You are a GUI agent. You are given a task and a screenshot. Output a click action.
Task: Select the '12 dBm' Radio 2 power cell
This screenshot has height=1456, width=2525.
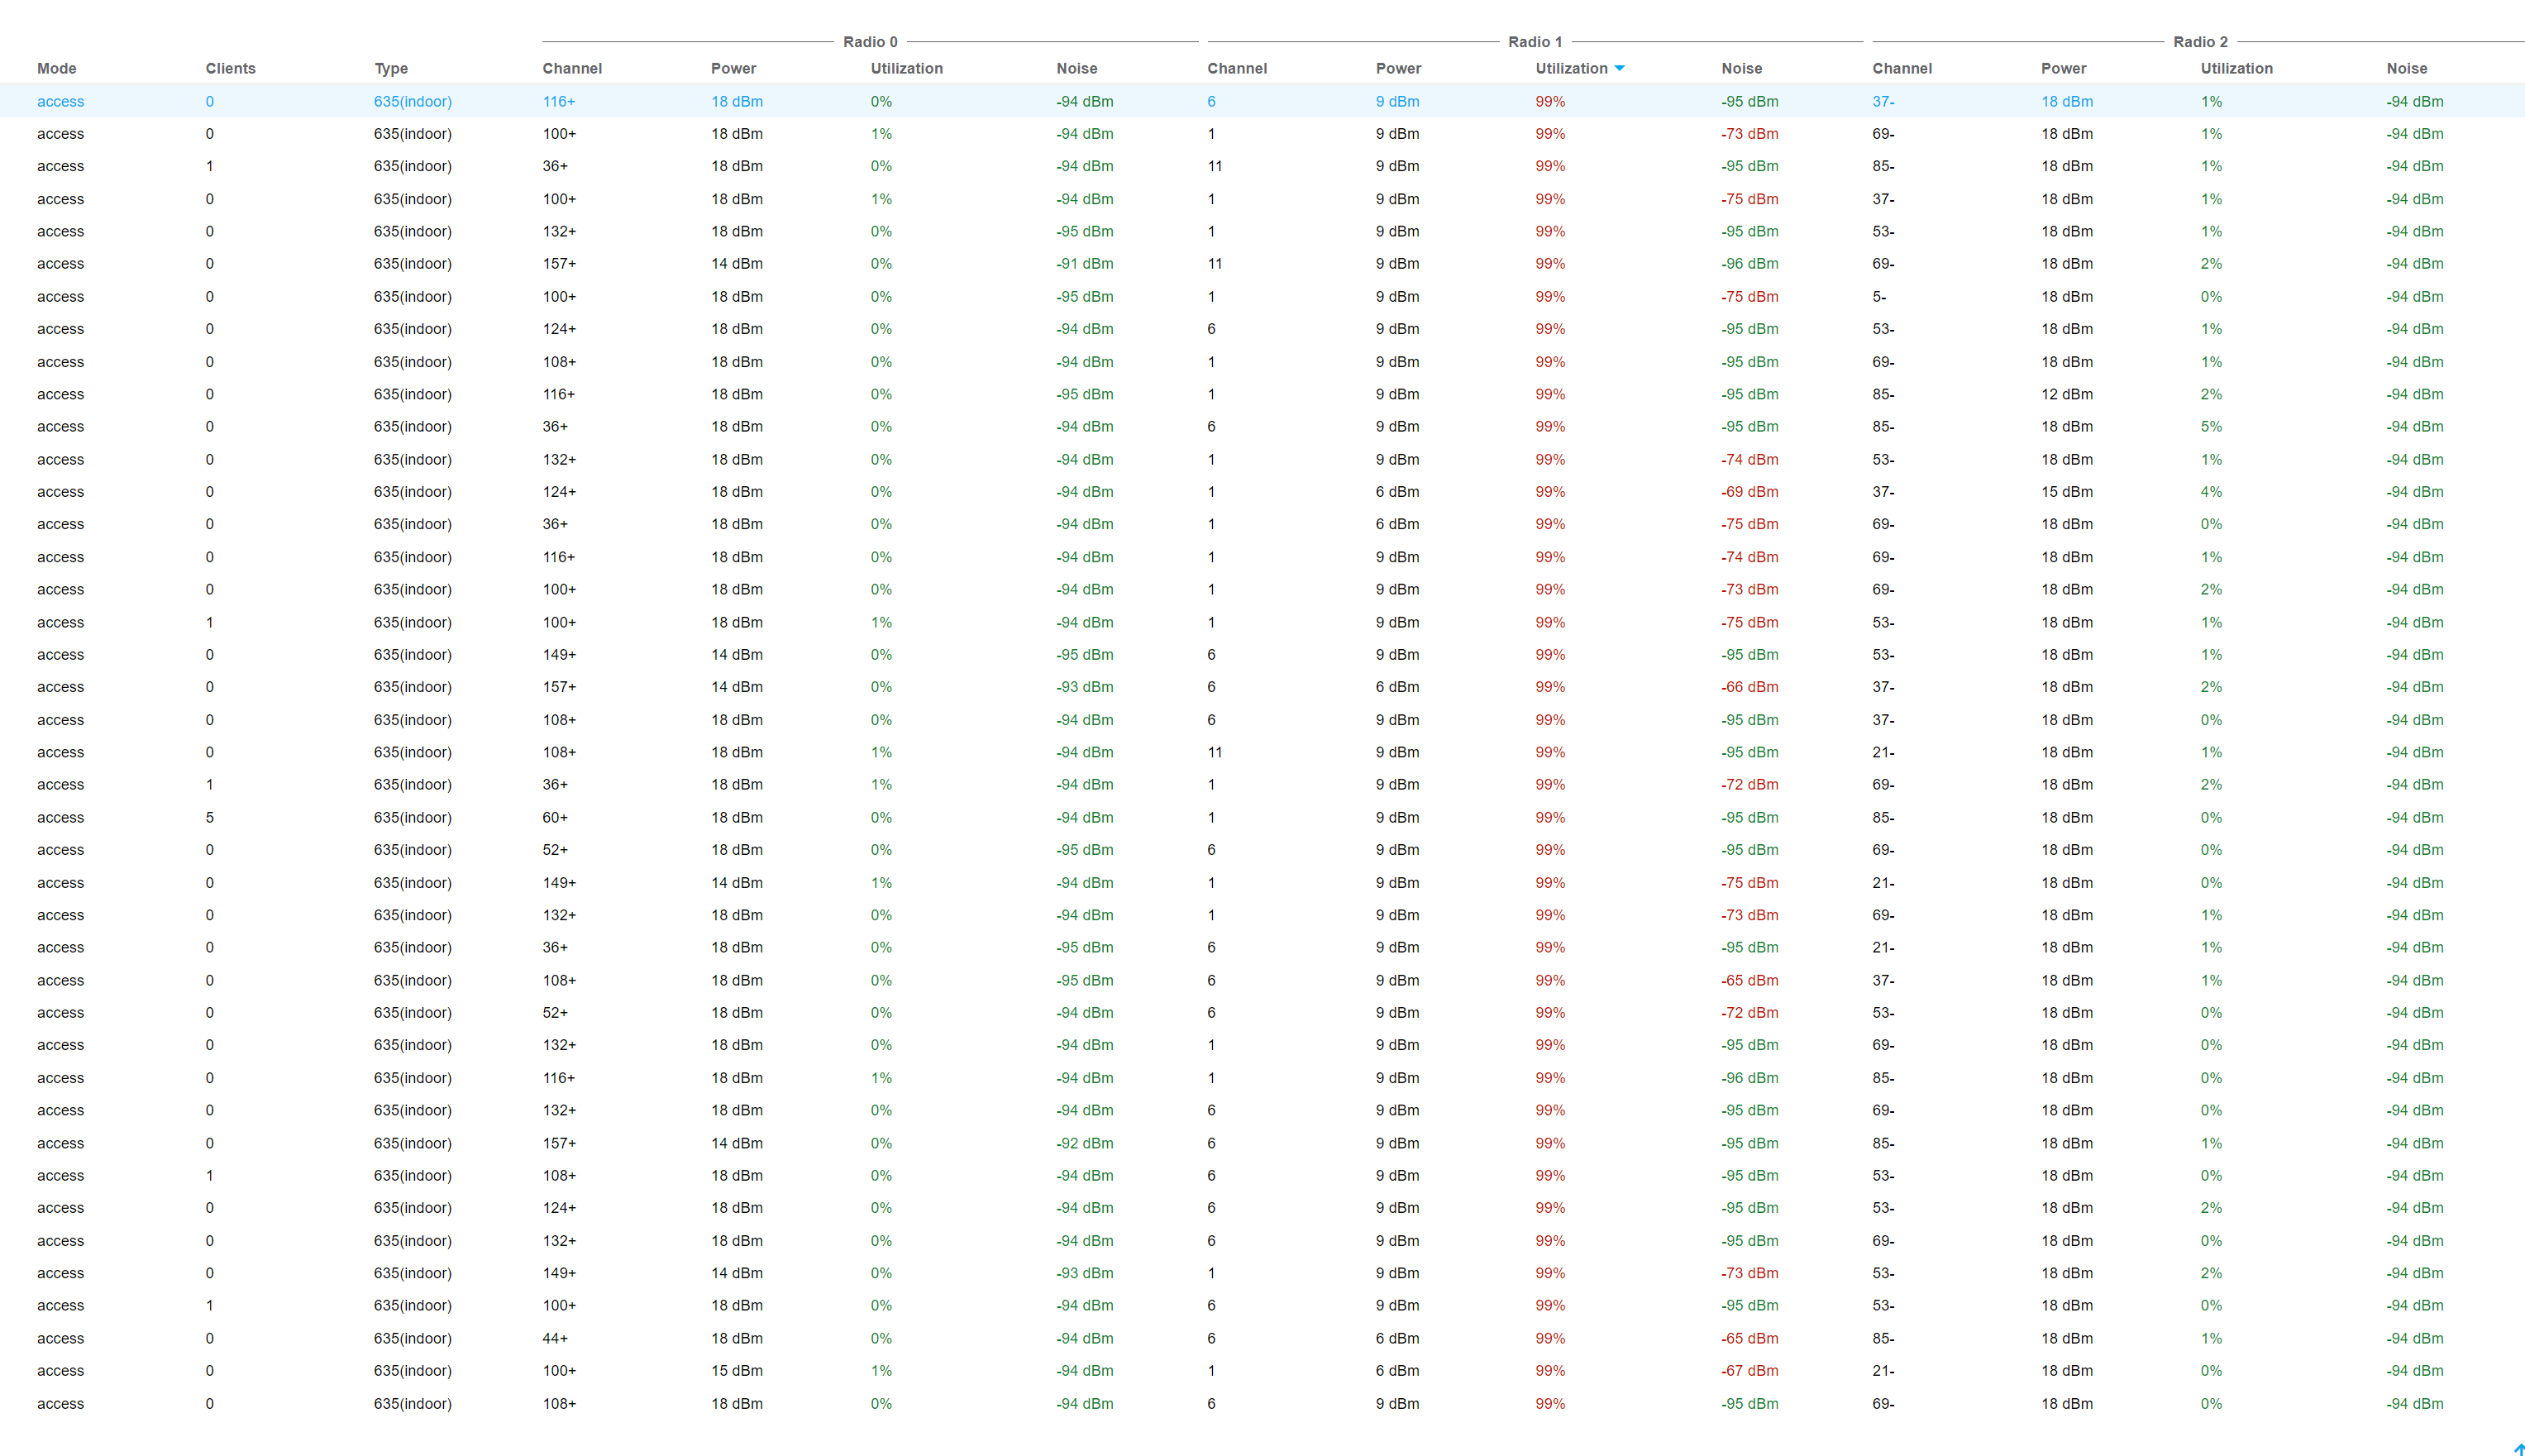point(2067,394)
